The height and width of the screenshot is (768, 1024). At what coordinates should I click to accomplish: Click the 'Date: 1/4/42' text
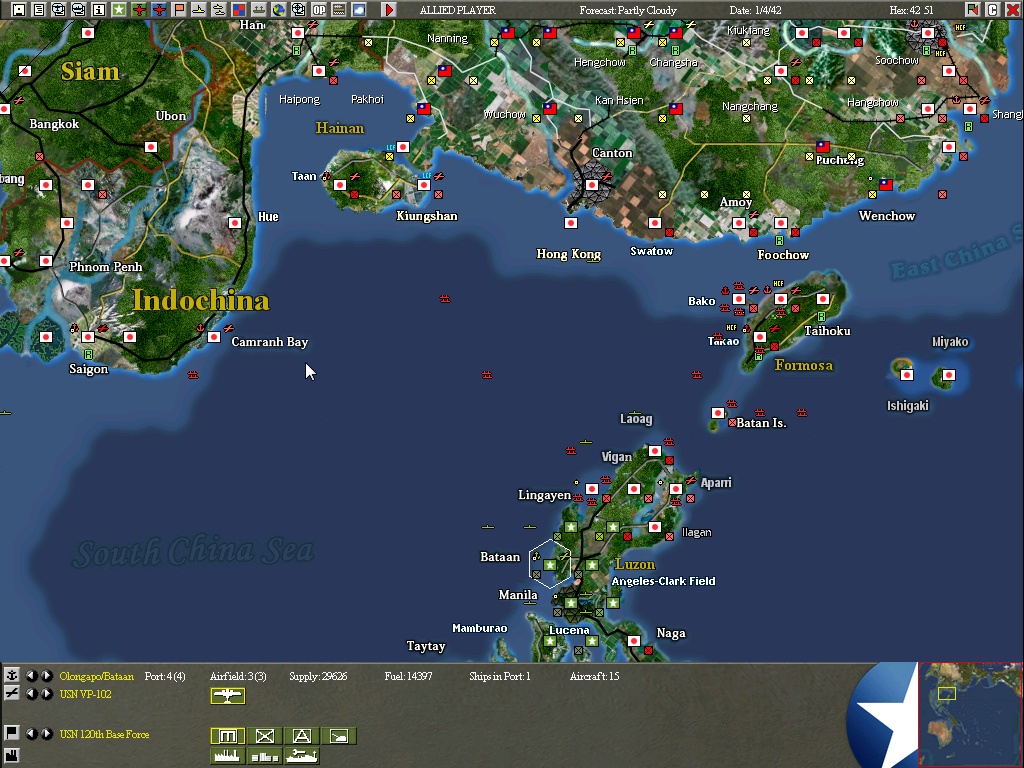tap(755, 10)
